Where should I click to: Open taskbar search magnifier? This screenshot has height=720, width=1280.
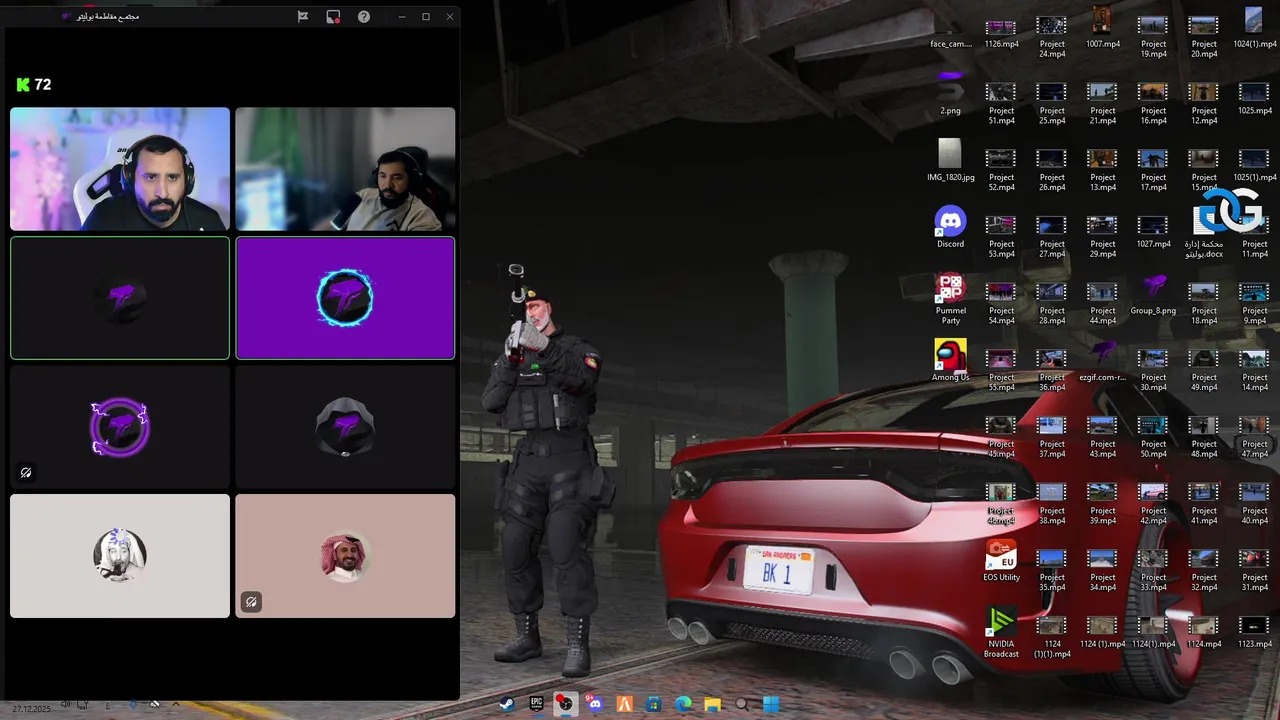click(742, 704)
